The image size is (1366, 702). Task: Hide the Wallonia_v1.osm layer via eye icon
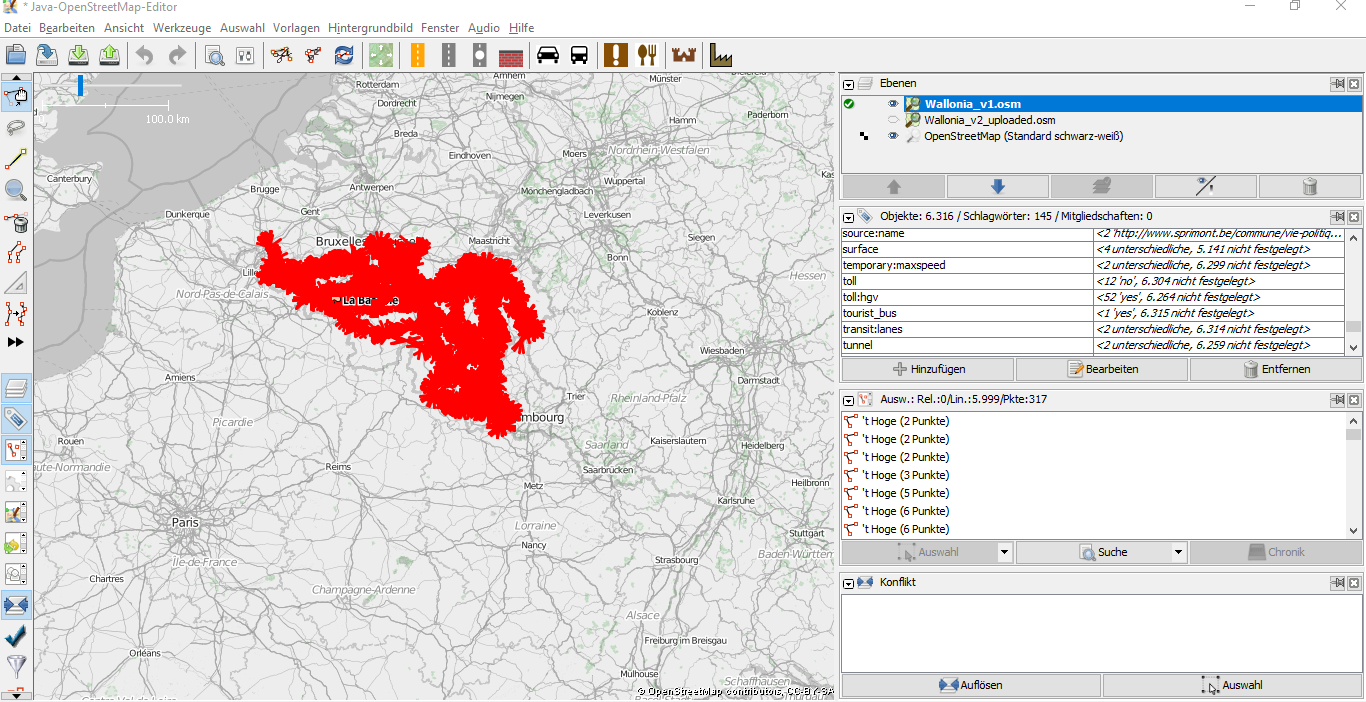coord(893,104)
